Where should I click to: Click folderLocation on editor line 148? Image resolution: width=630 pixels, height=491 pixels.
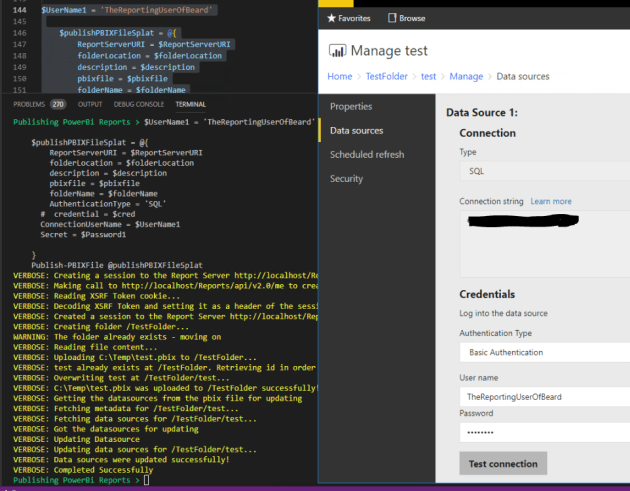pyautogui.click(x=109, y=56)
